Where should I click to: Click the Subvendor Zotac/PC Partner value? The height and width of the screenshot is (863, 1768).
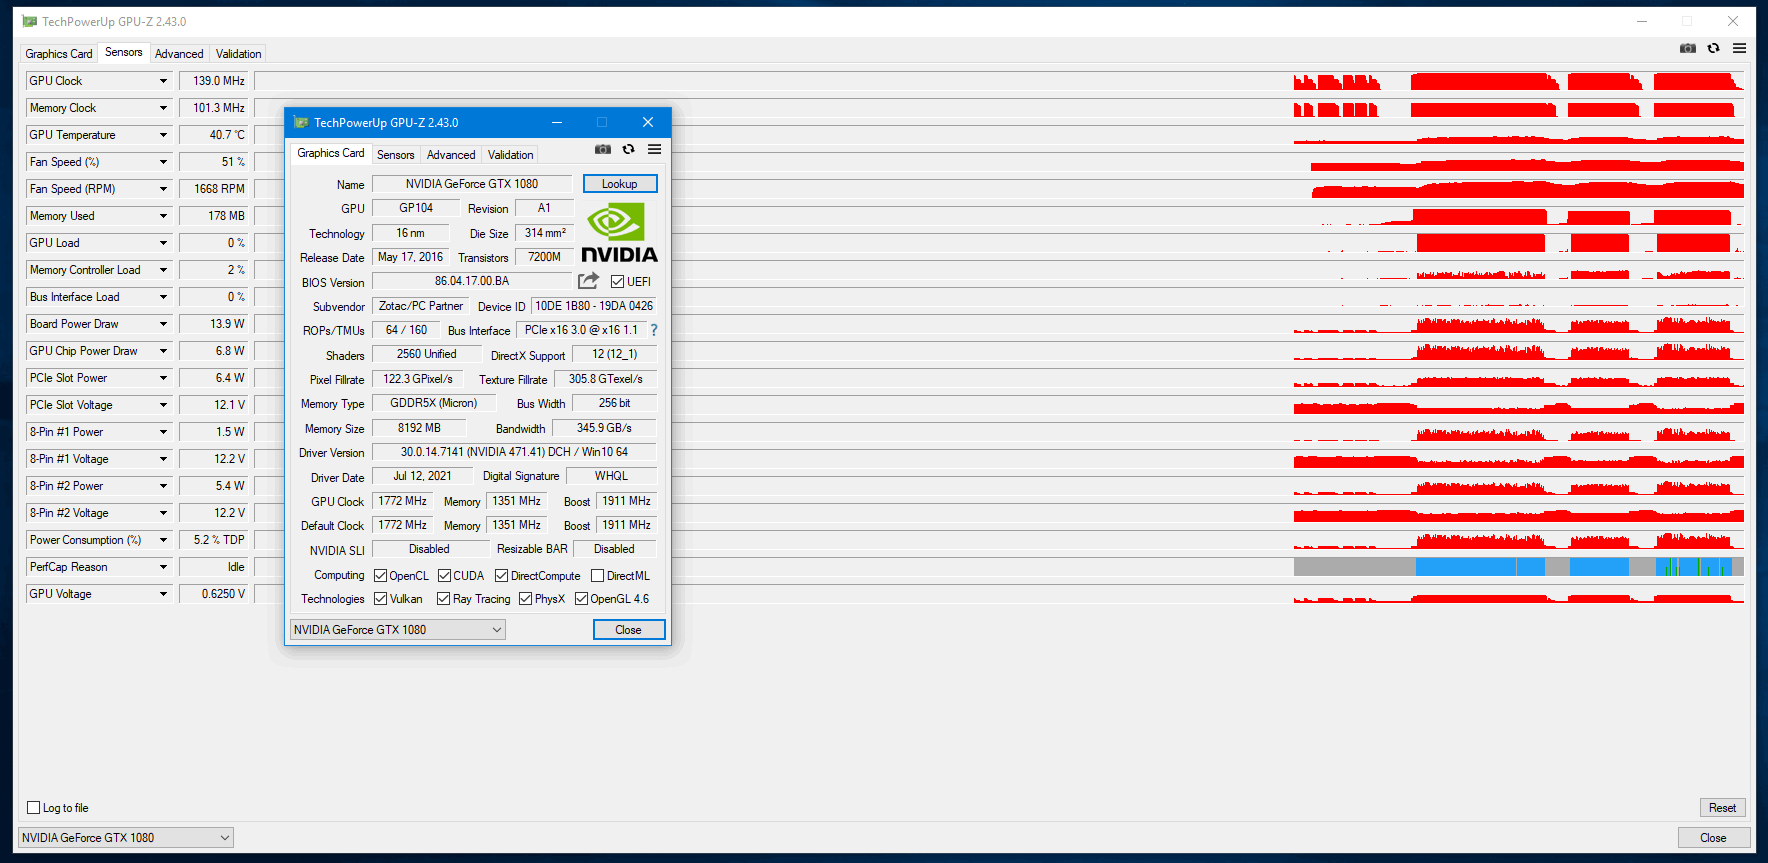[x=421, y=306]
